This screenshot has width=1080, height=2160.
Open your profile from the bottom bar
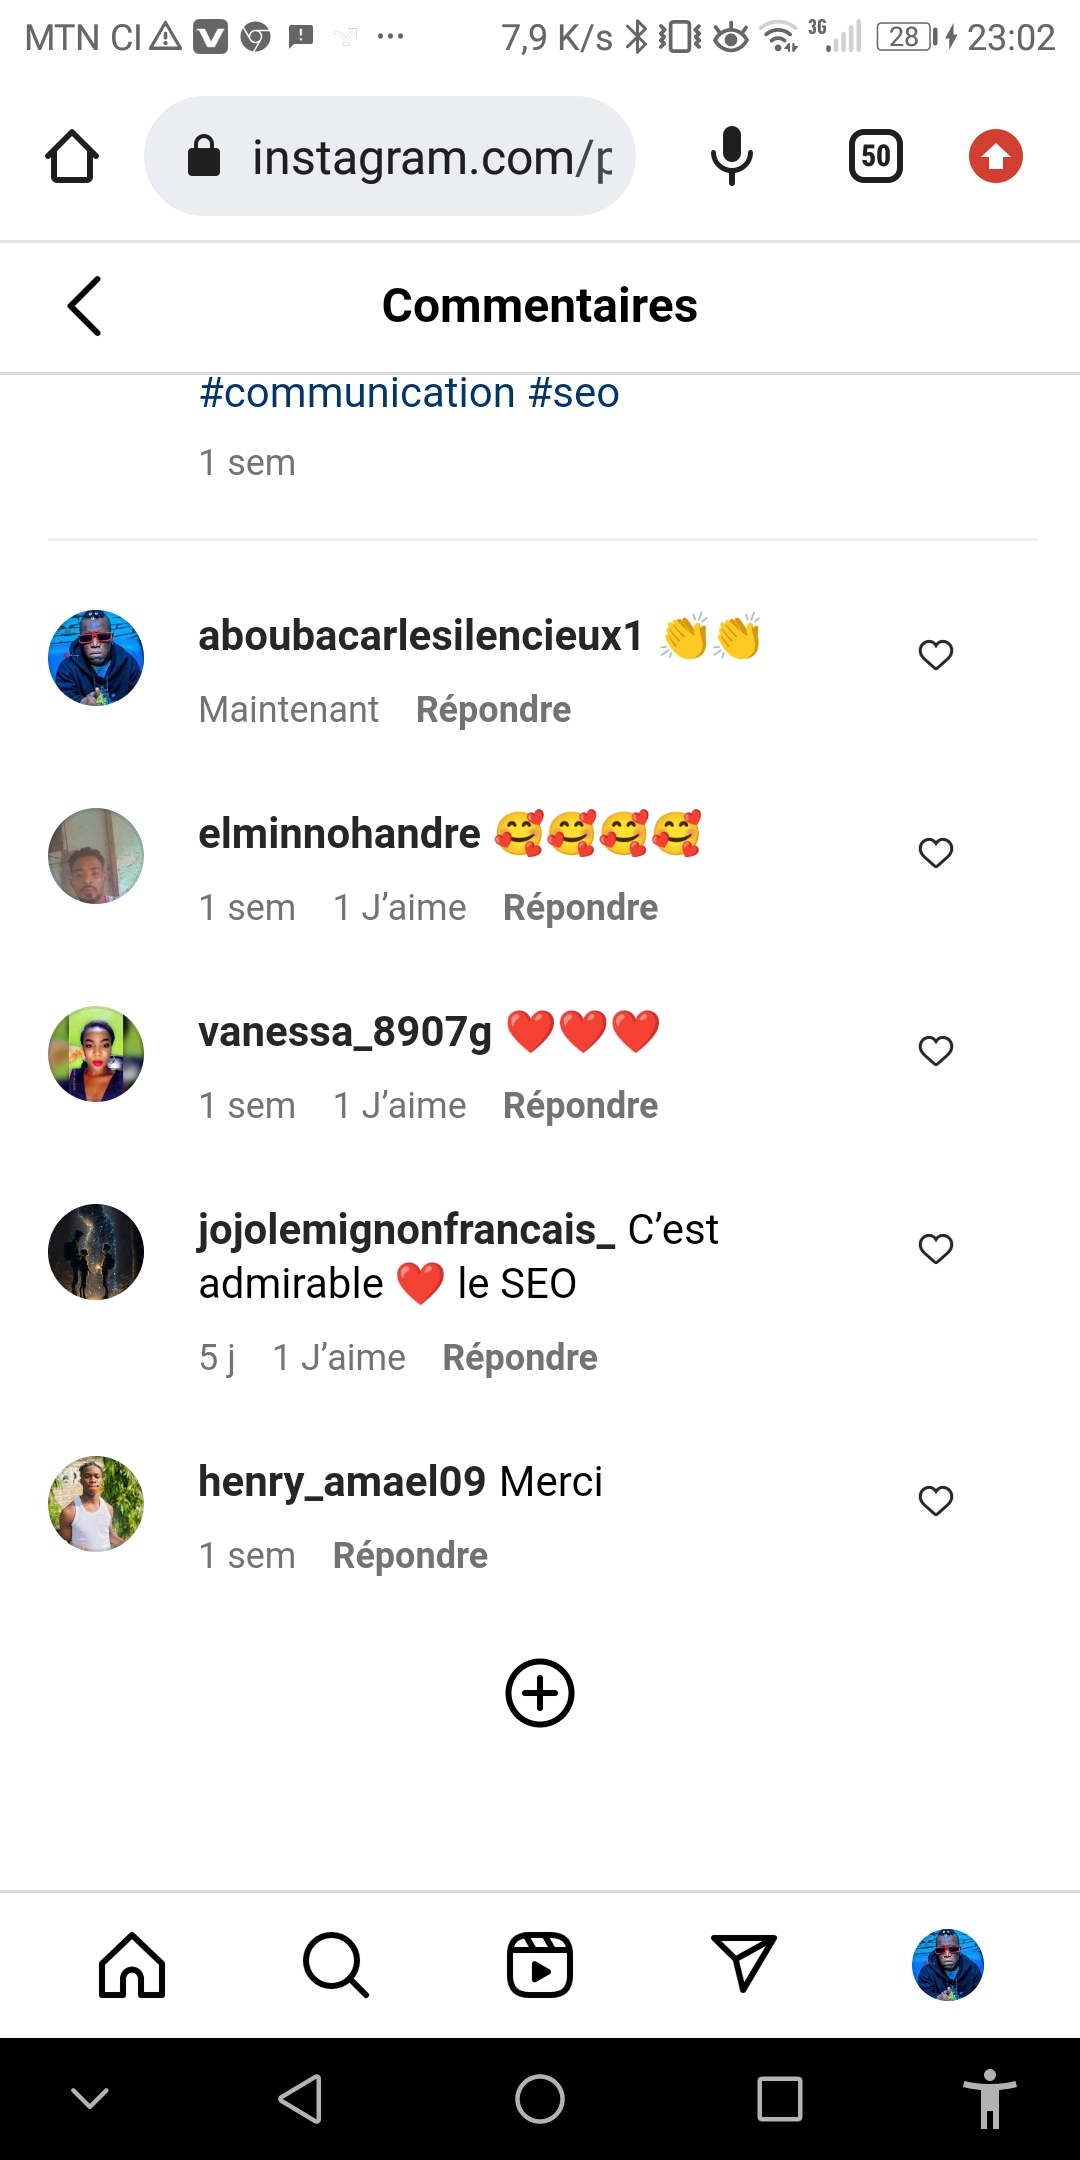947,1965
